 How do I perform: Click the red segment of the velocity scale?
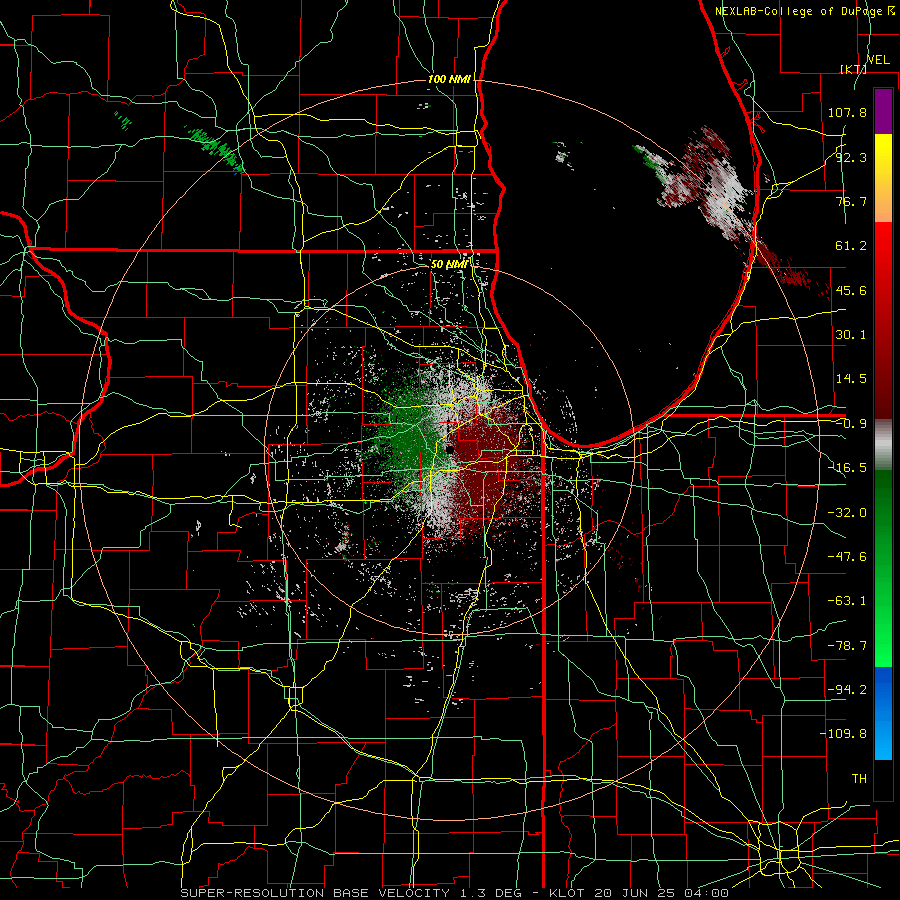[883, 320]
